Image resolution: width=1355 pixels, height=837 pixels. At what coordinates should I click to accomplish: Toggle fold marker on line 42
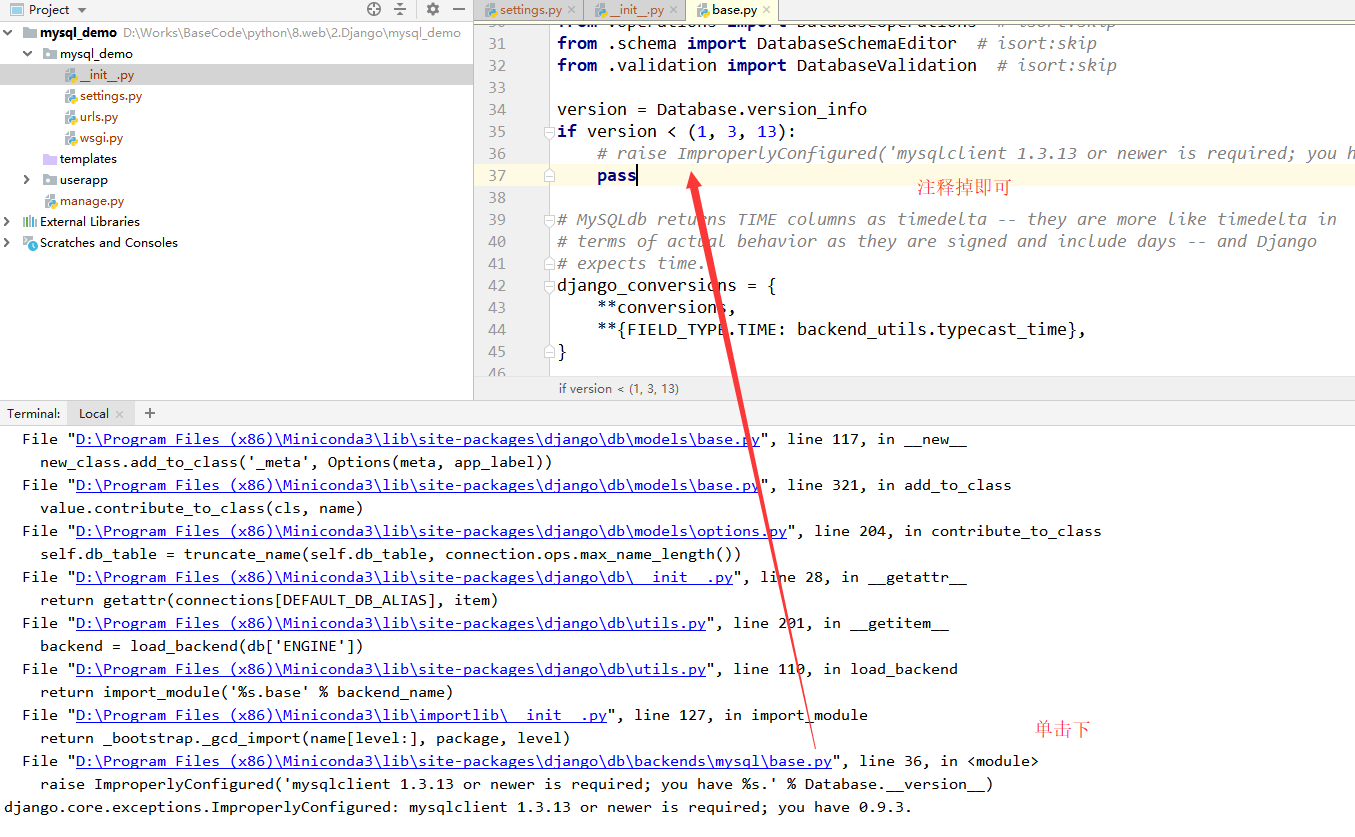549,286
